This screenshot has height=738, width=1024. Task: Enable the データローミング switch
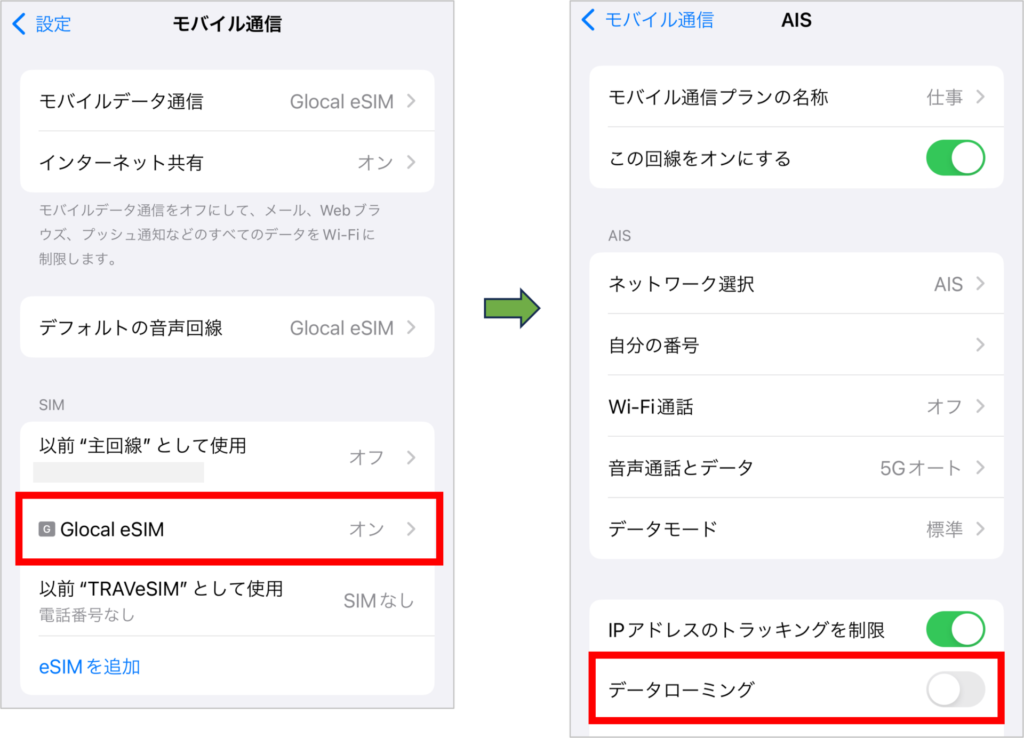coord(955,690)
